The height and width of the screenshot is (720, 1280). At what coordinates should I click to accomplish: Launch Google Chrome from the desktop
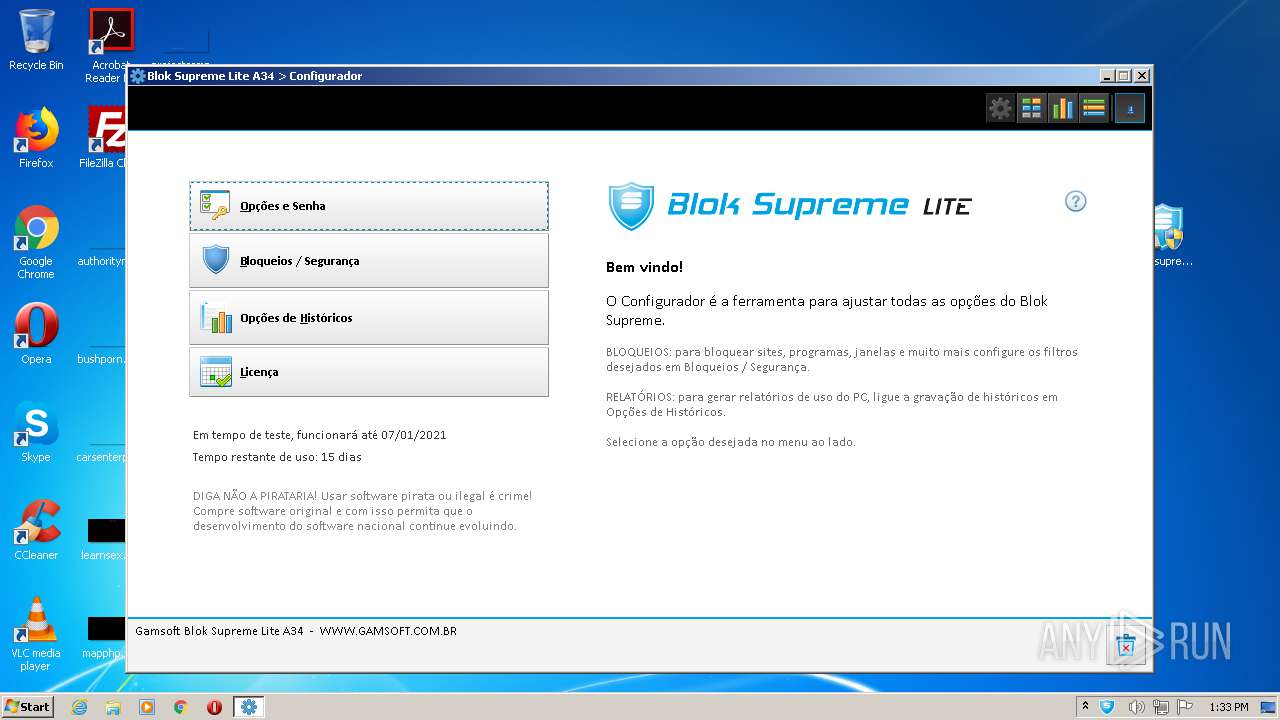tap(36, 242)
